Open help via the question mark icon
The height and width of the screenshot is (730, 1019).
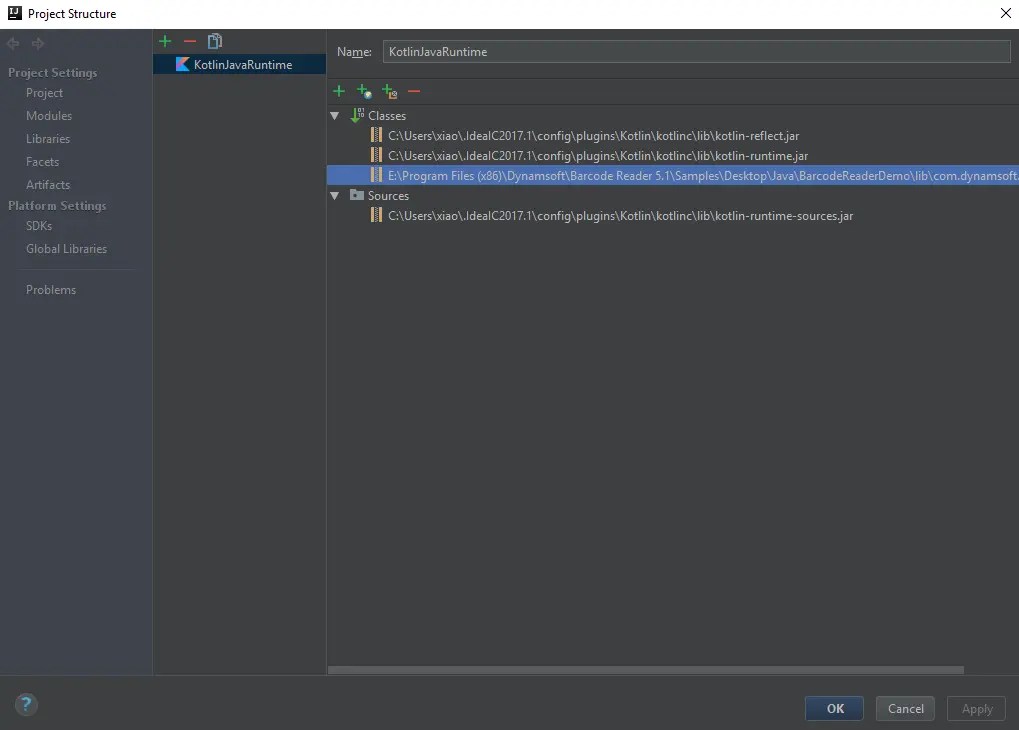pyautogui.click(x=25, y=705)
